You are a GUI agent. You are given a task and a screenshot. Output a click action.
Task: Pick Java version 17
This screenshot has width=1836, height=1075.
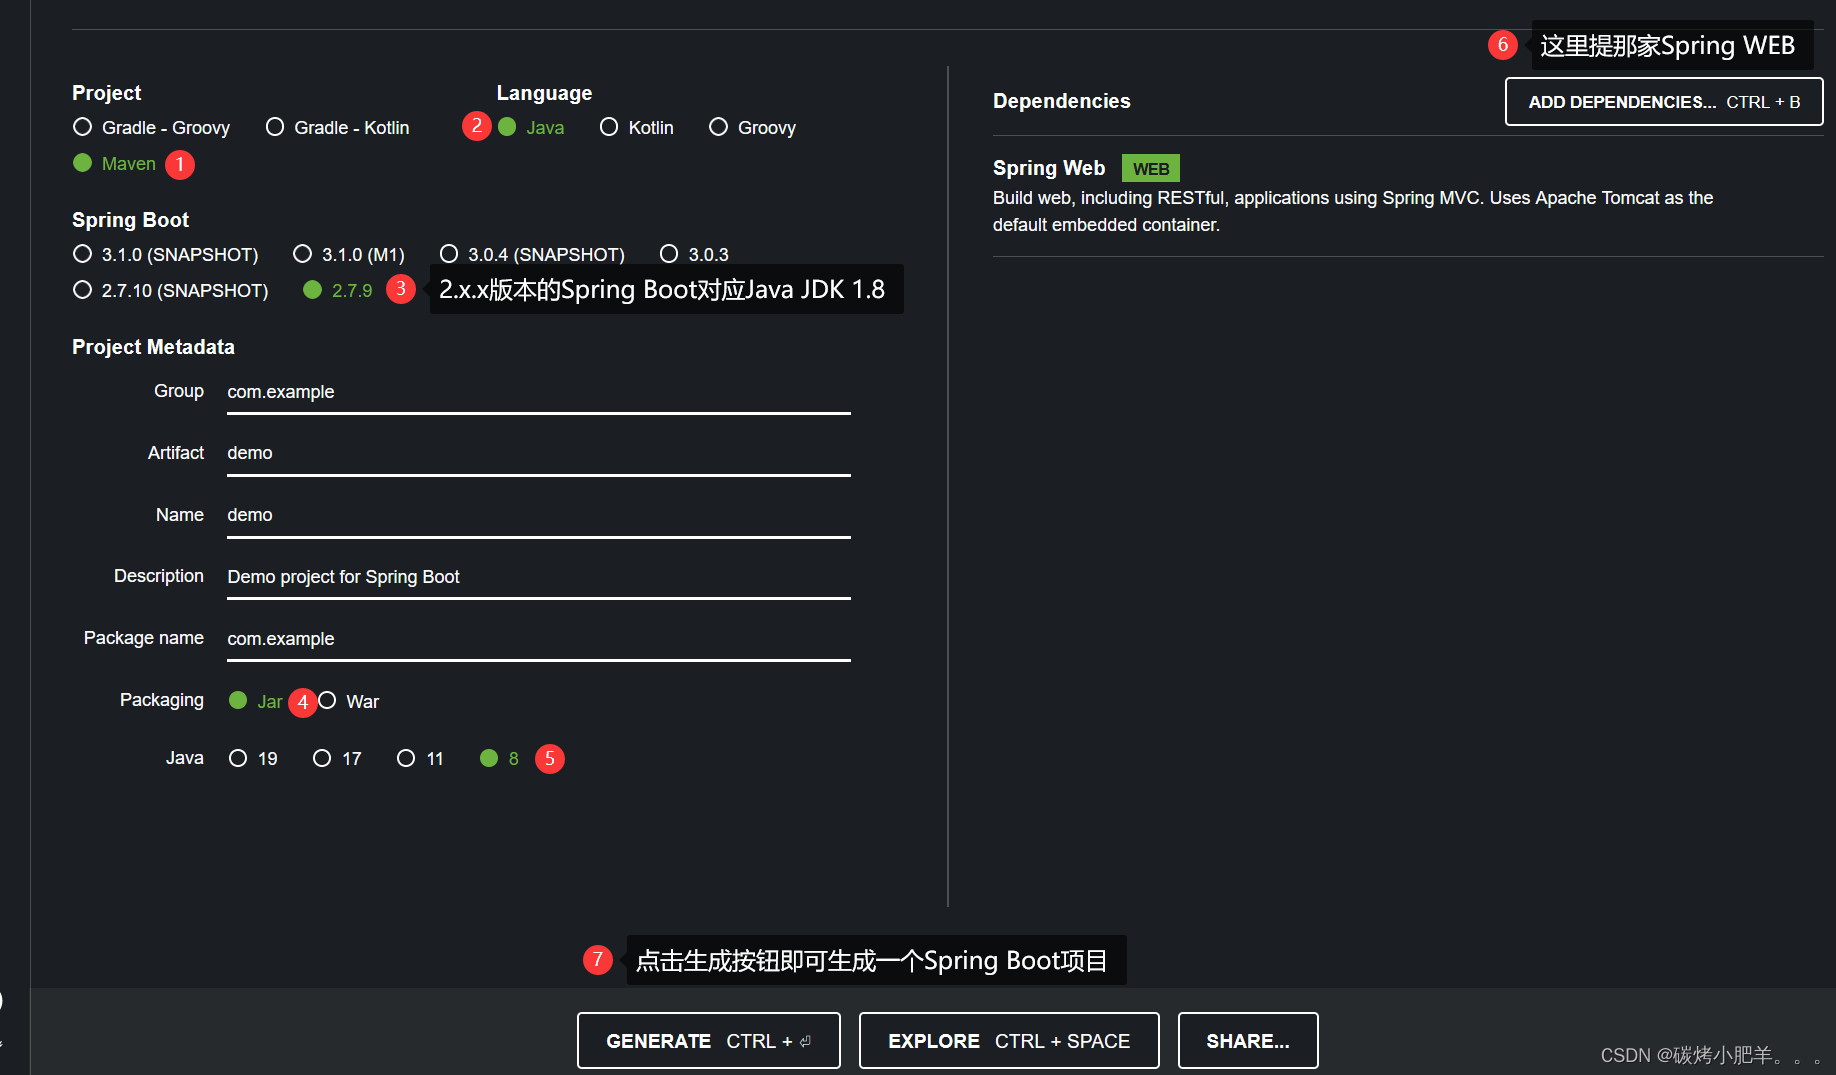337,759
